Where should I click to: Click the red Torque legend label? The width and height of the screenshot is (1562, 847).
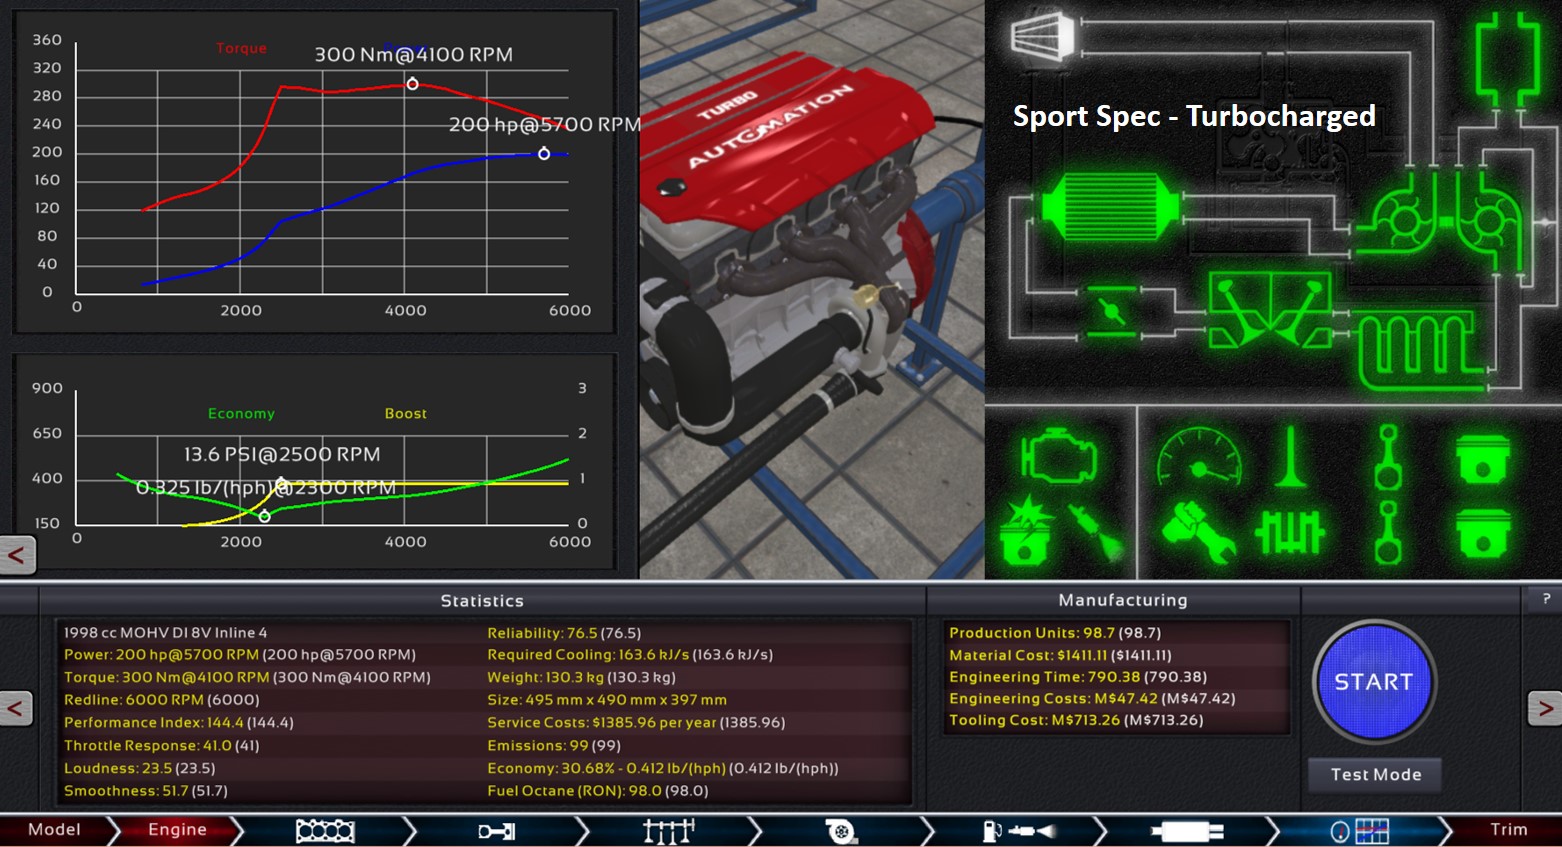click(241, 48)
